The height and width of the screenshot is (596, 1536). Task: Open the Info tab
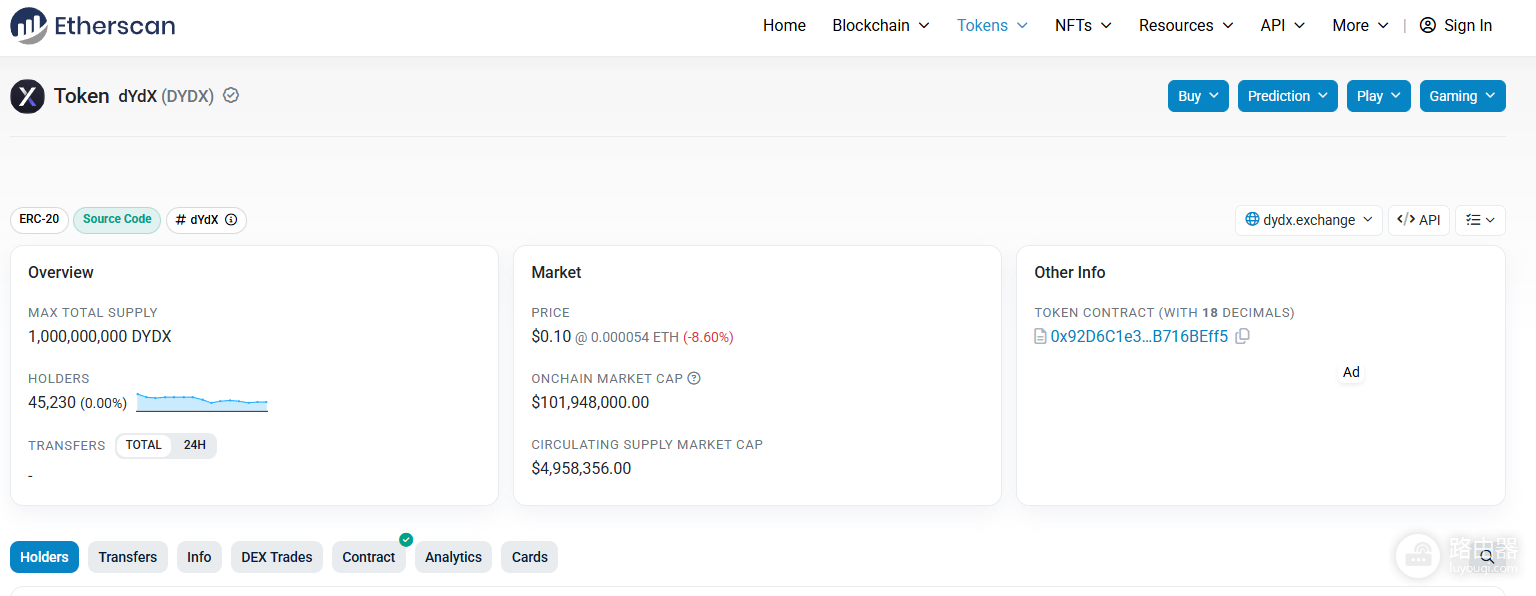click(199, 557)
